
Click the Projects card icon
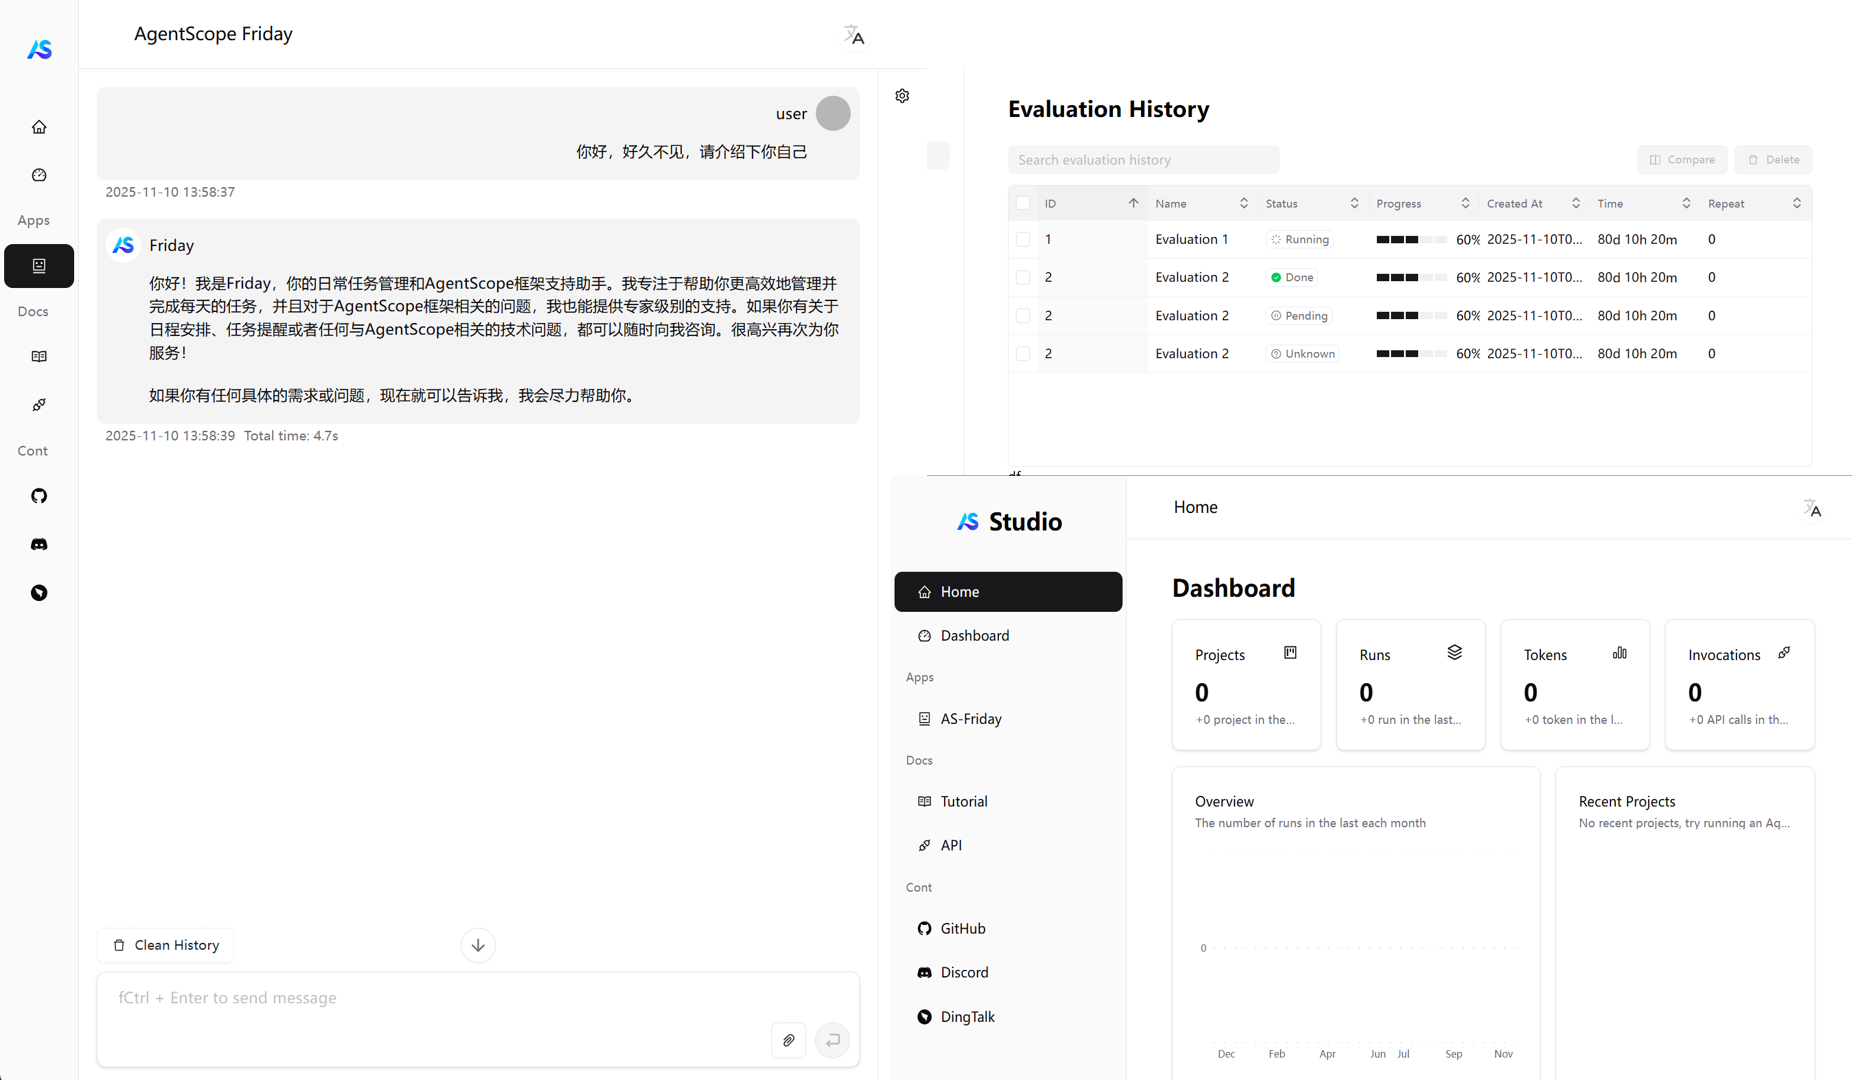1290,653
